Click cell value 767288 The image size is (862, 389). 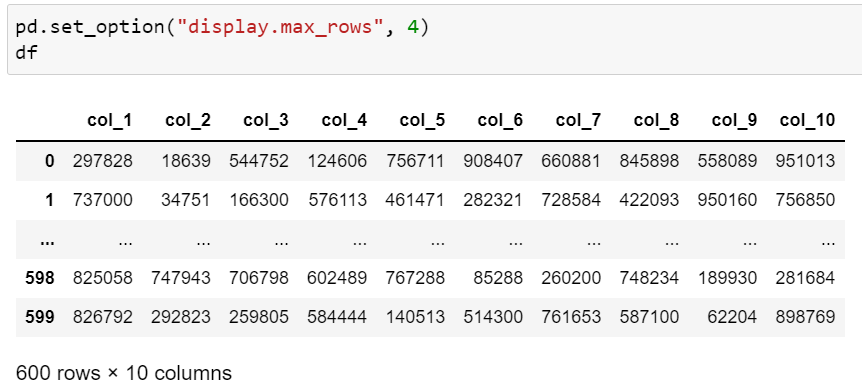[415, 278]
